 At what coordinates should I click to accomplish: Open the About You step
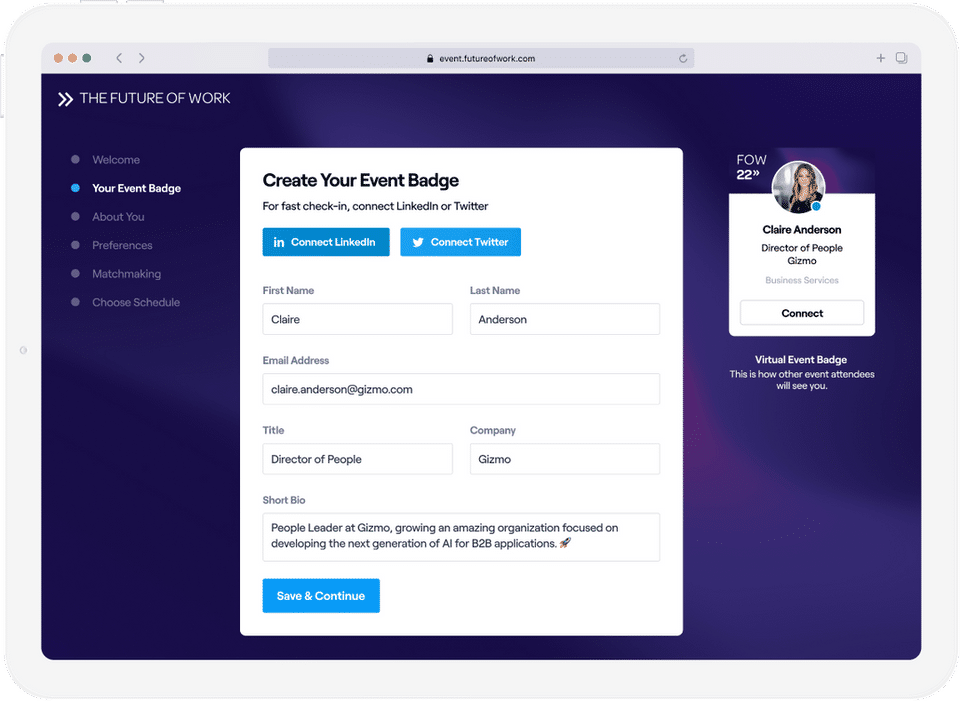[118, 217]
